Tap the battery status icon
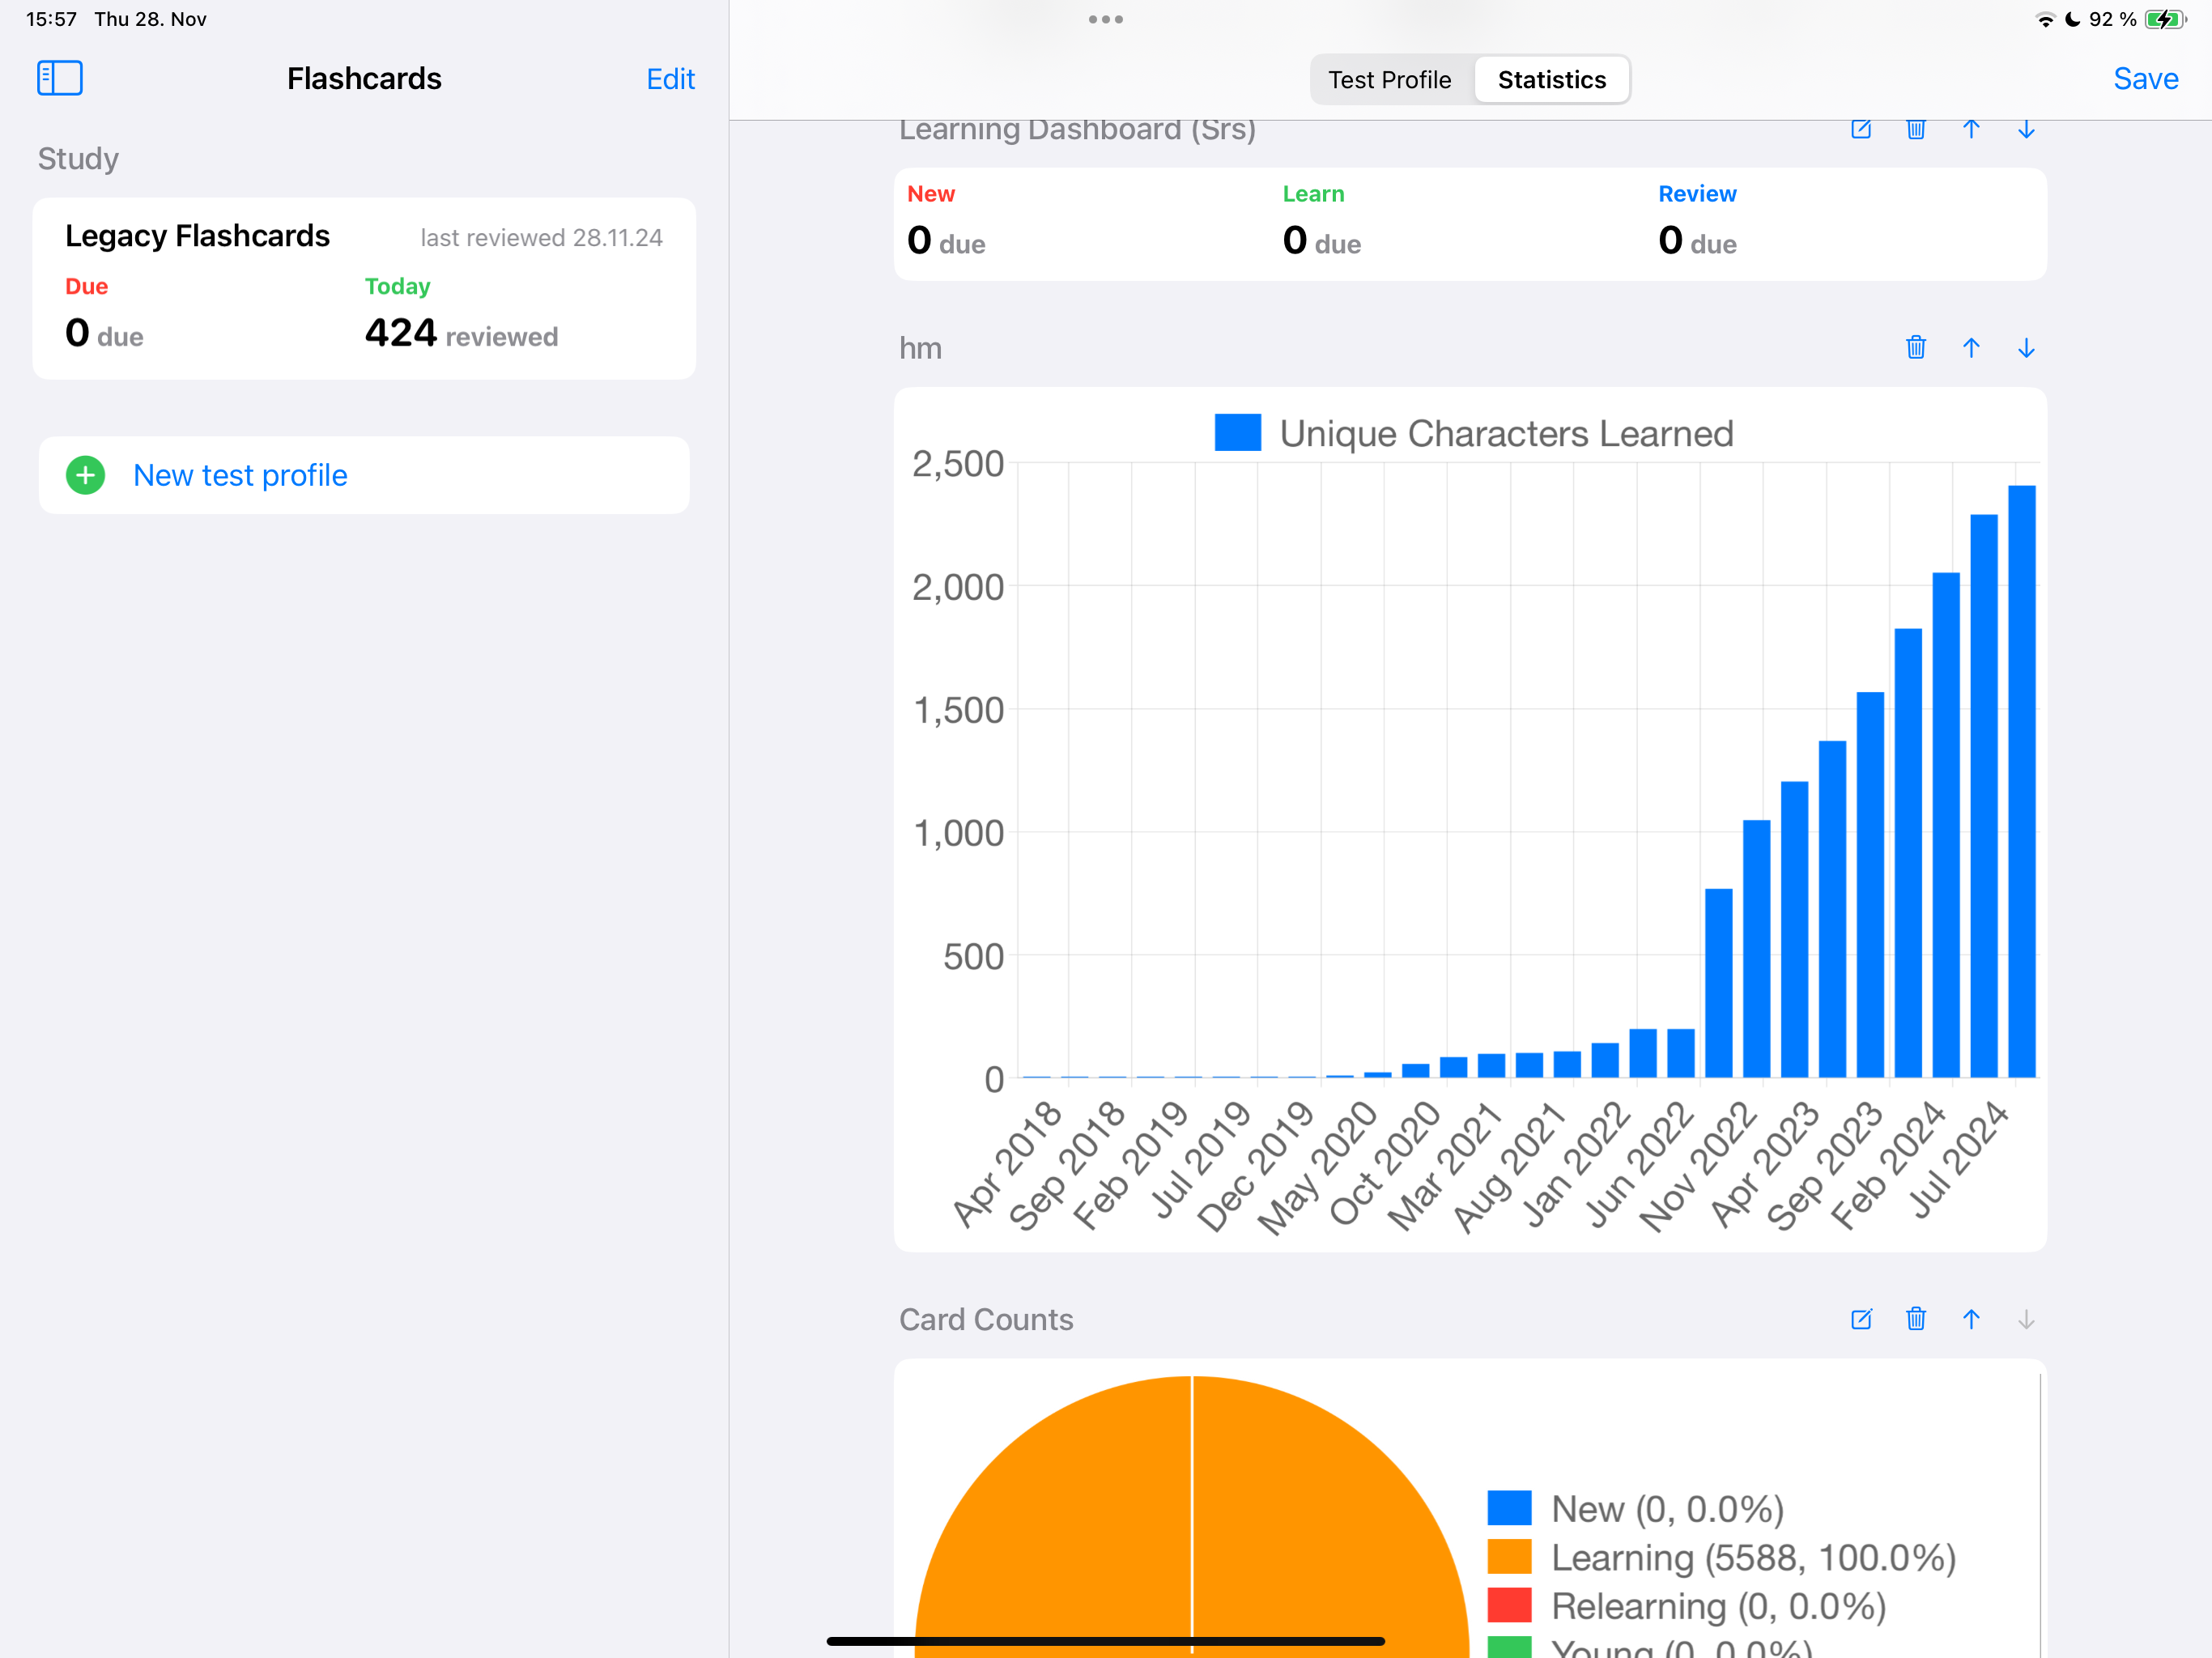The width and height of the screenshot is (2212, 1658). (2165, 19)
